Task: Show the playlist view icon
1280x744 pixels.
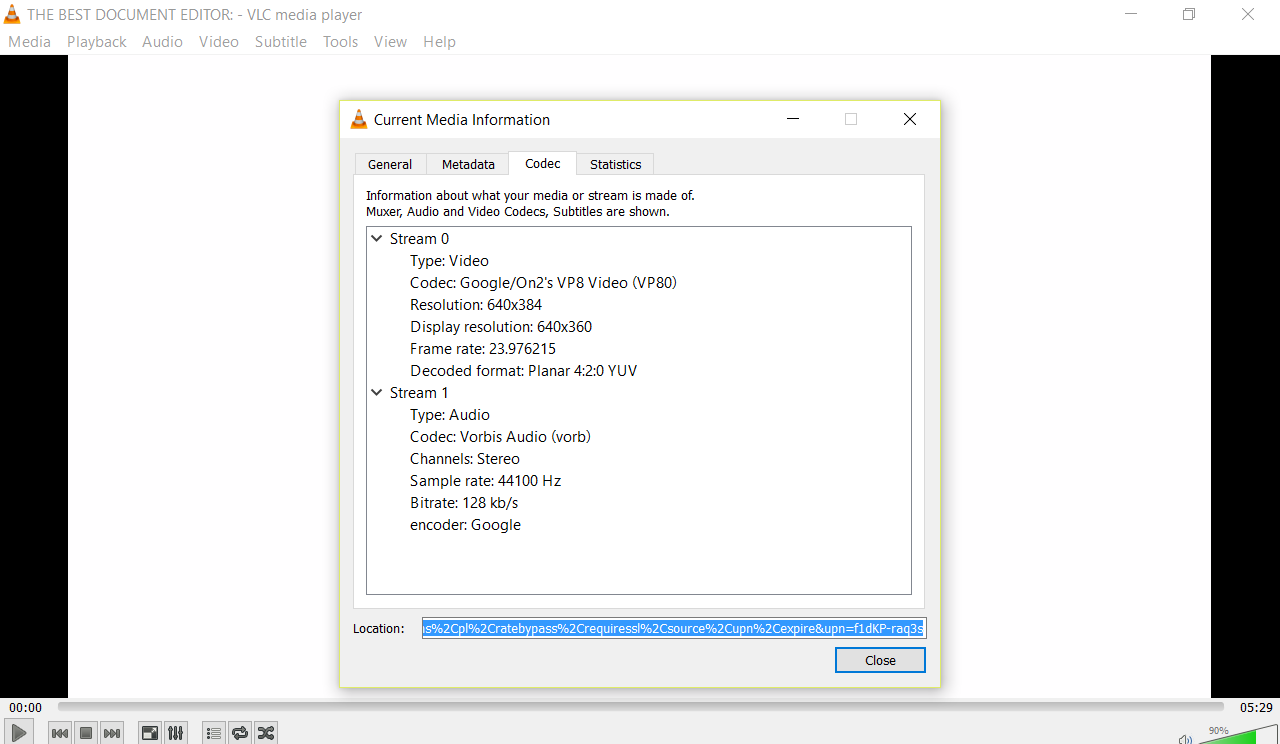Action: point(213,732)
